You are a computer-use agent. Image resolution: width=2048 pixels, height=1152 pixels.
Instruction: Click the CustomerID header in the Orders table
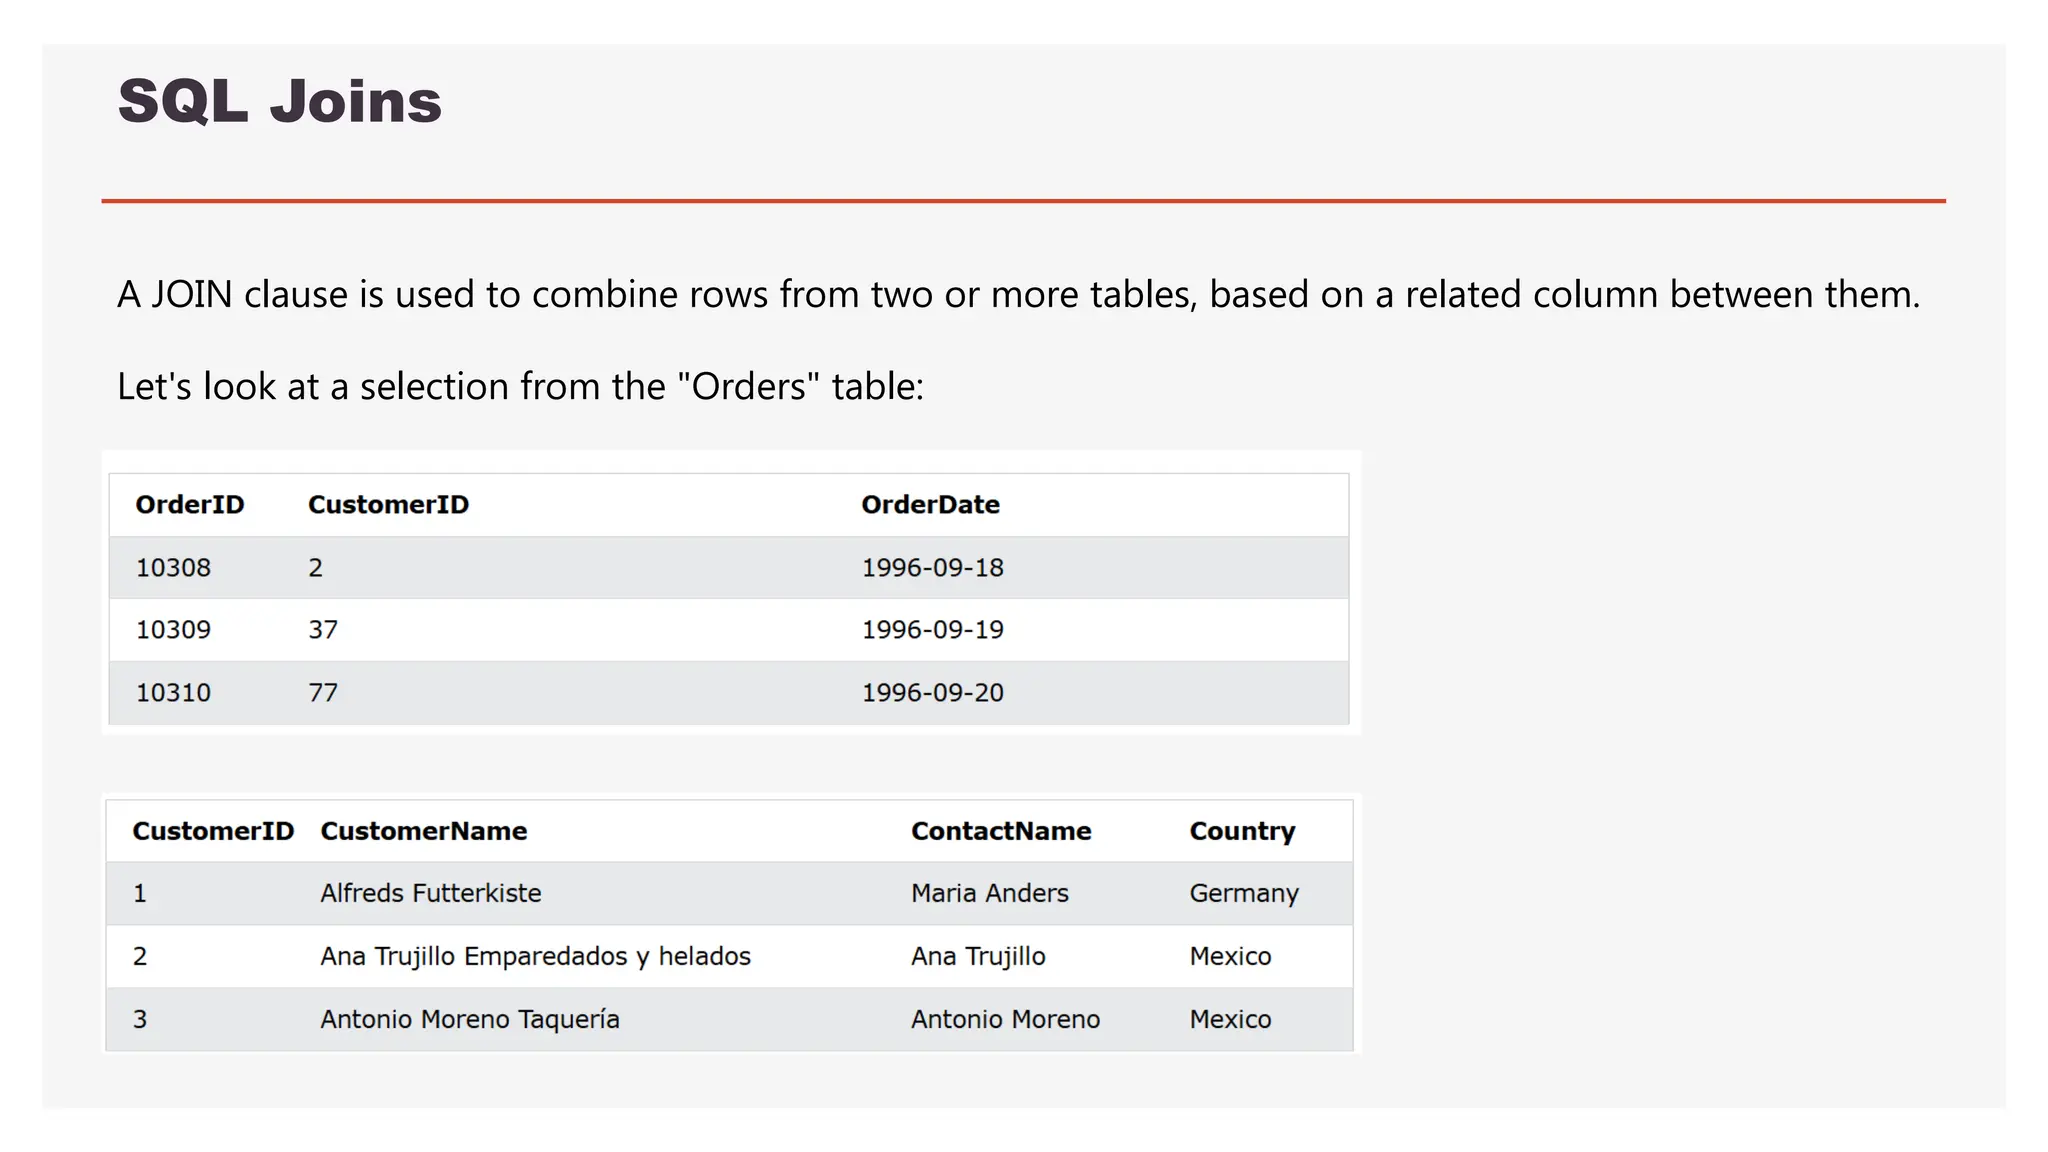388,505
